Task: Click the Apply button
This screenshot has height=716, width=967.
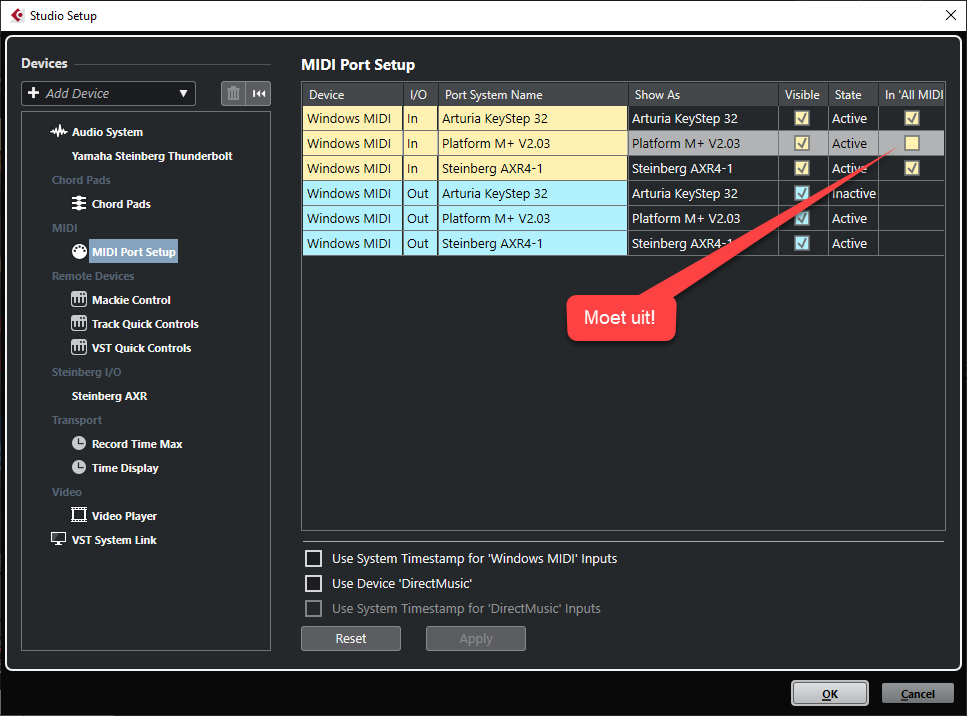Action: tap(475, 638)
